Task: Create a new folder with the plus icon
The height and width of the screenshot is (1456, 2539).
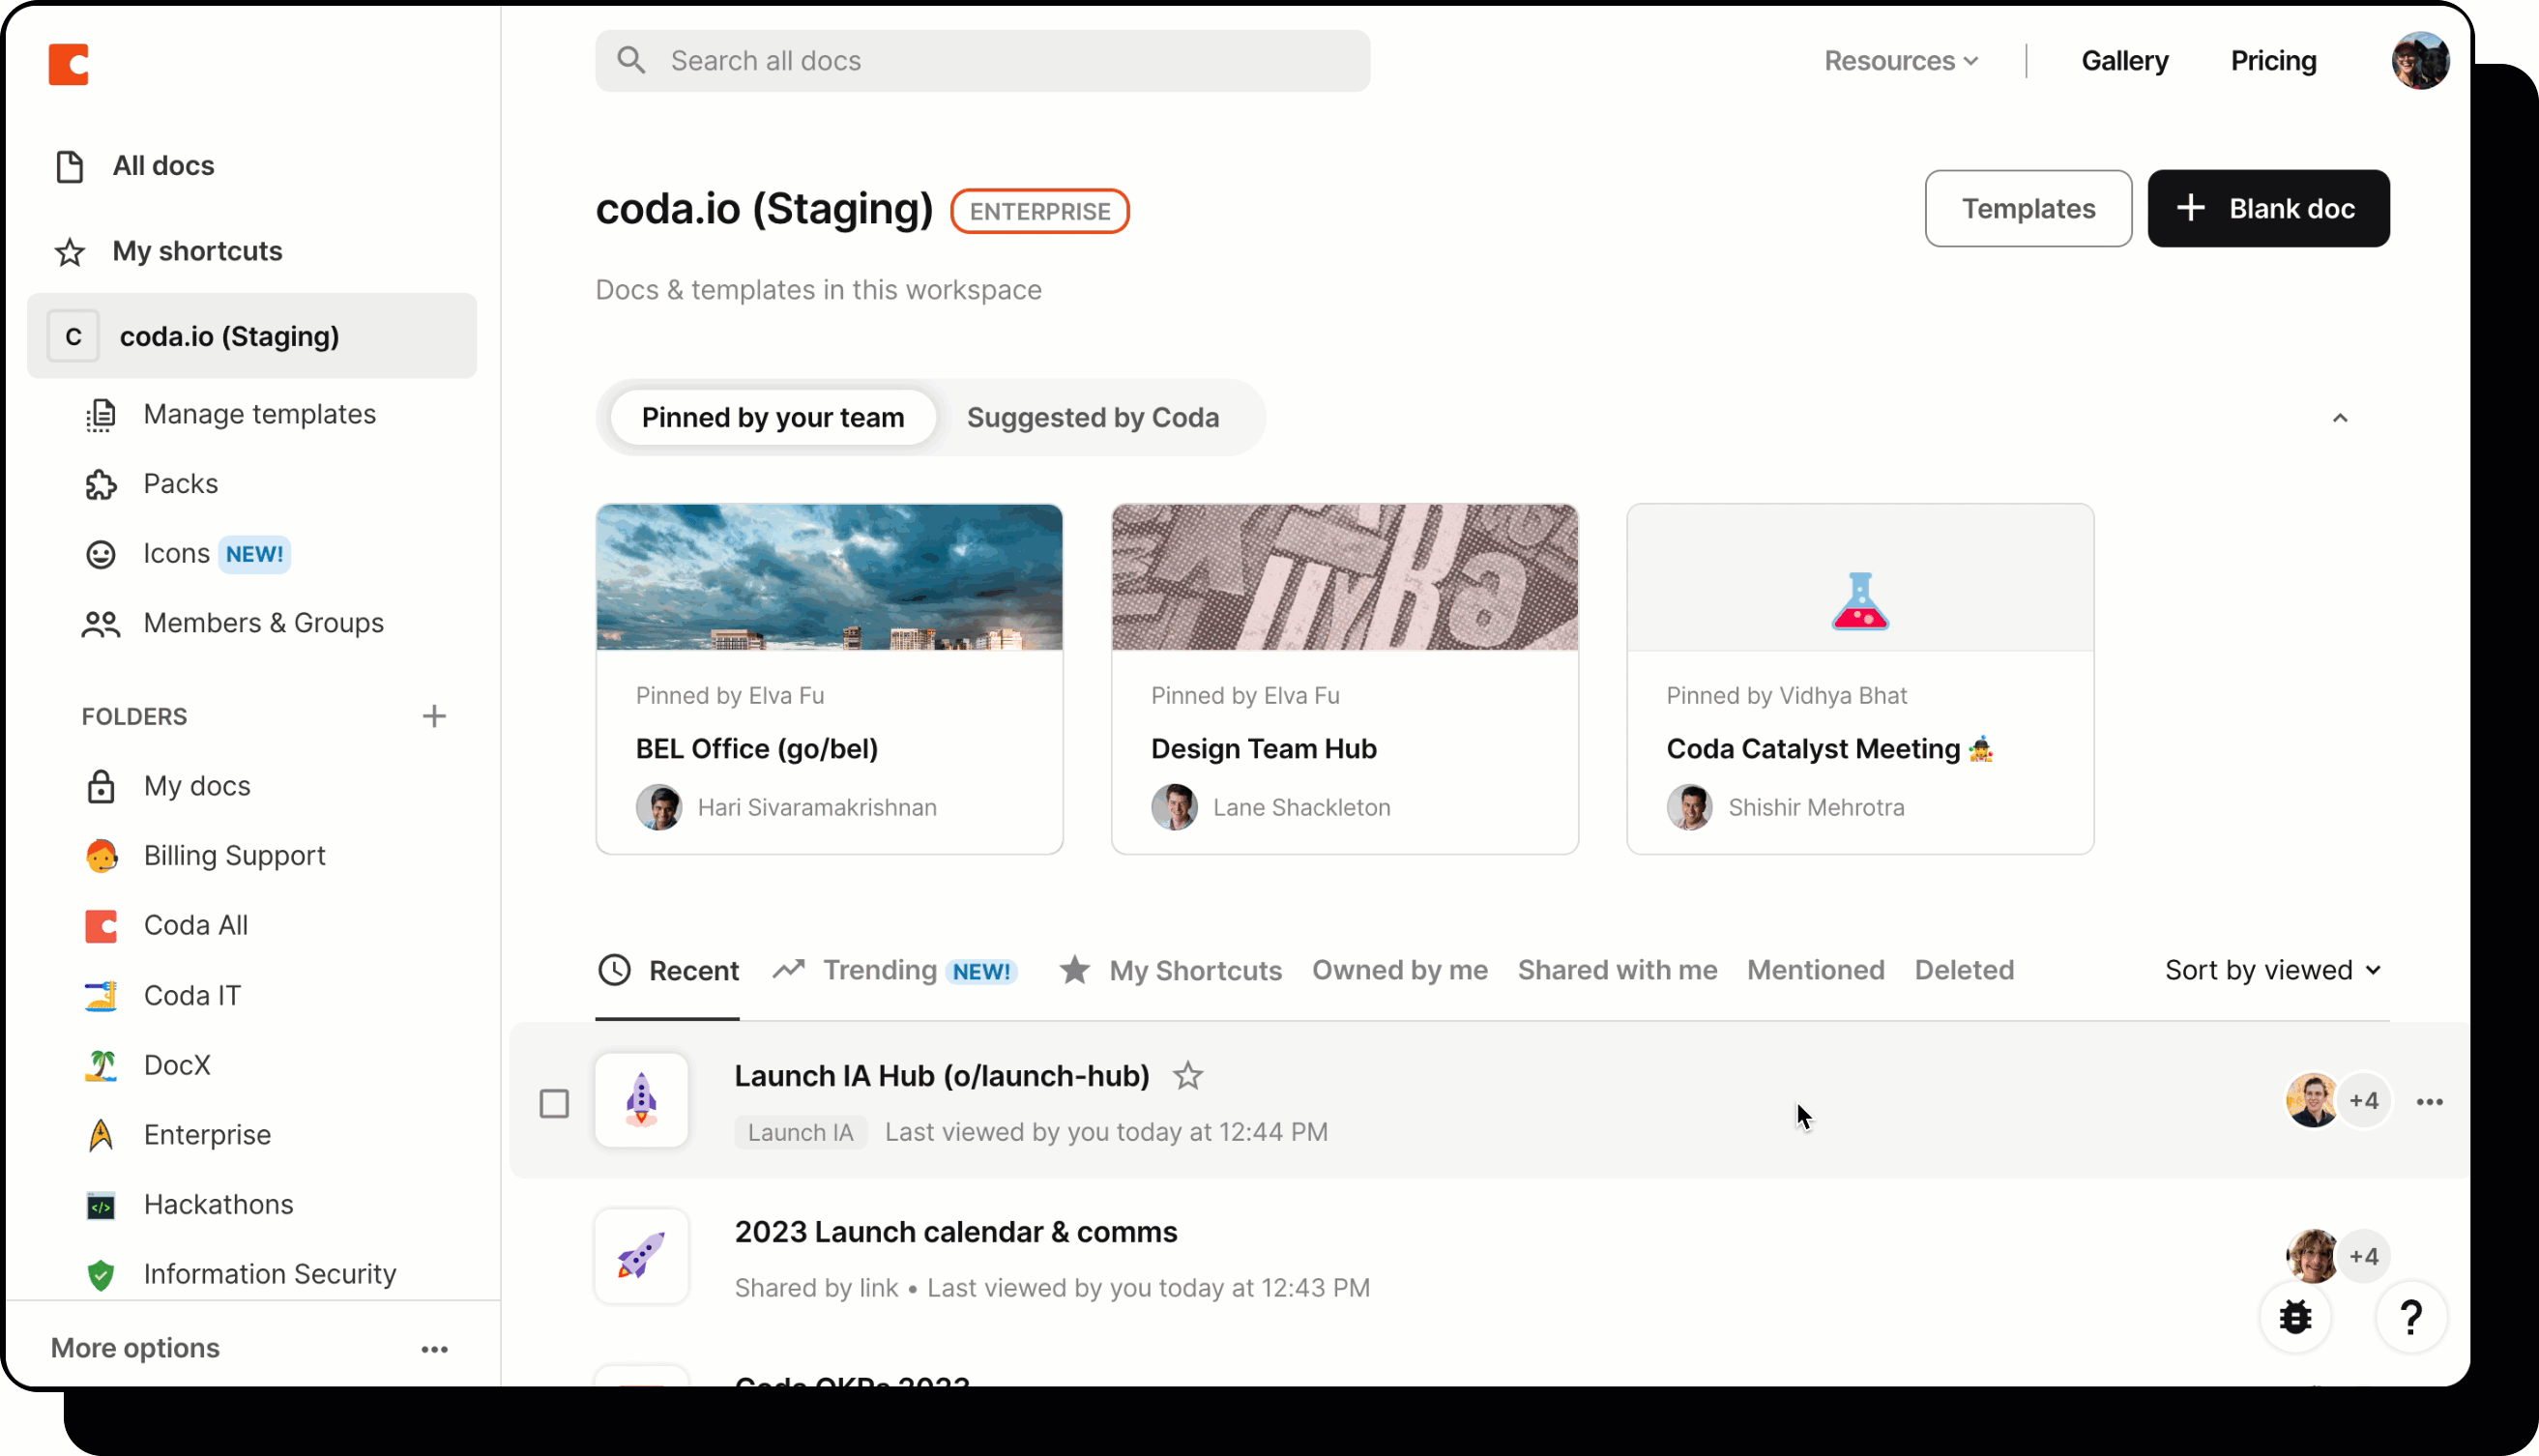Action: tap(435, 716)
